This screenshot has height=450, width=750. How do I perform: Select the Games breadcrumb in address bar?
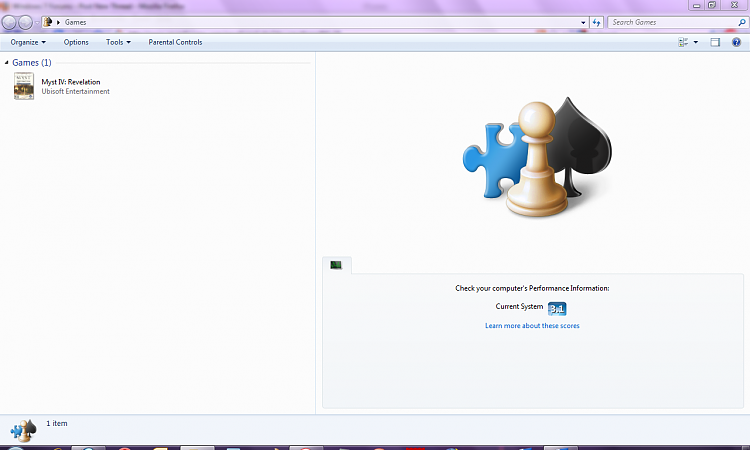(76, 22)
